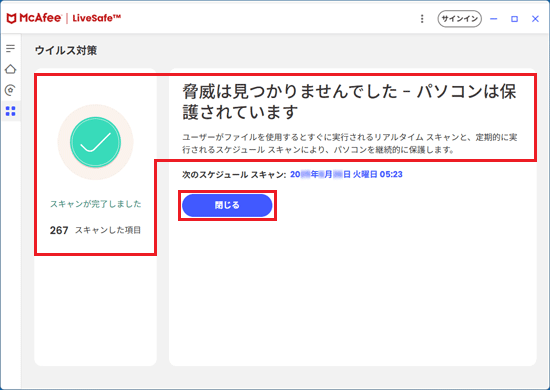Screen dimensions: 550x390
Task: Minimize the McAfee window
Action: pos(494,19)
